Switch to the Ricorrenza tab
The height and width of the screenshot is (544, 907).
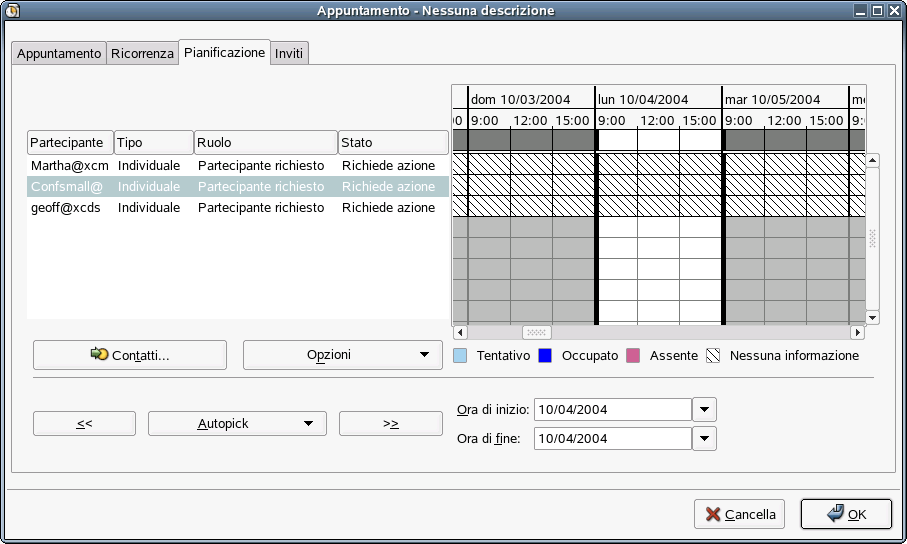coord(142,53)
